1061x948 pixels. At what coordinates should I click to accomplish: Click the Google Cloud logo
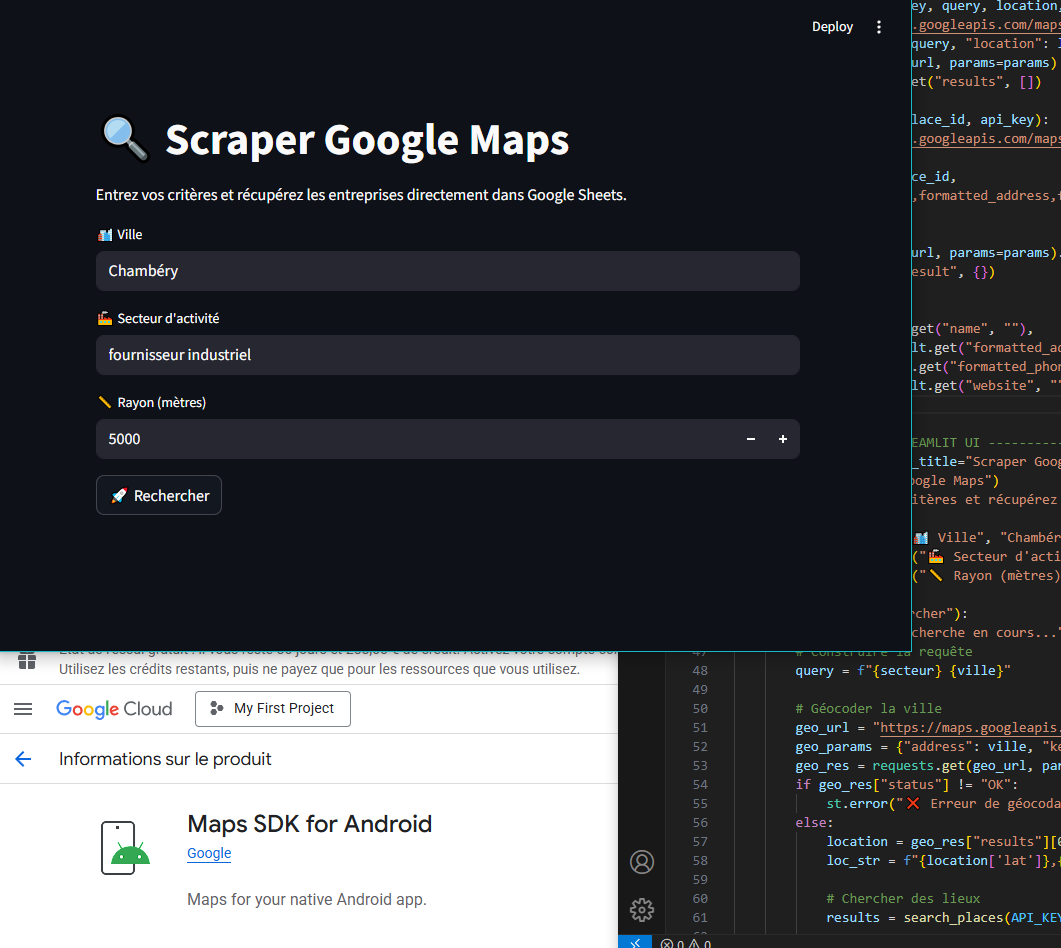pyautogui.click(x=113, y=709)
